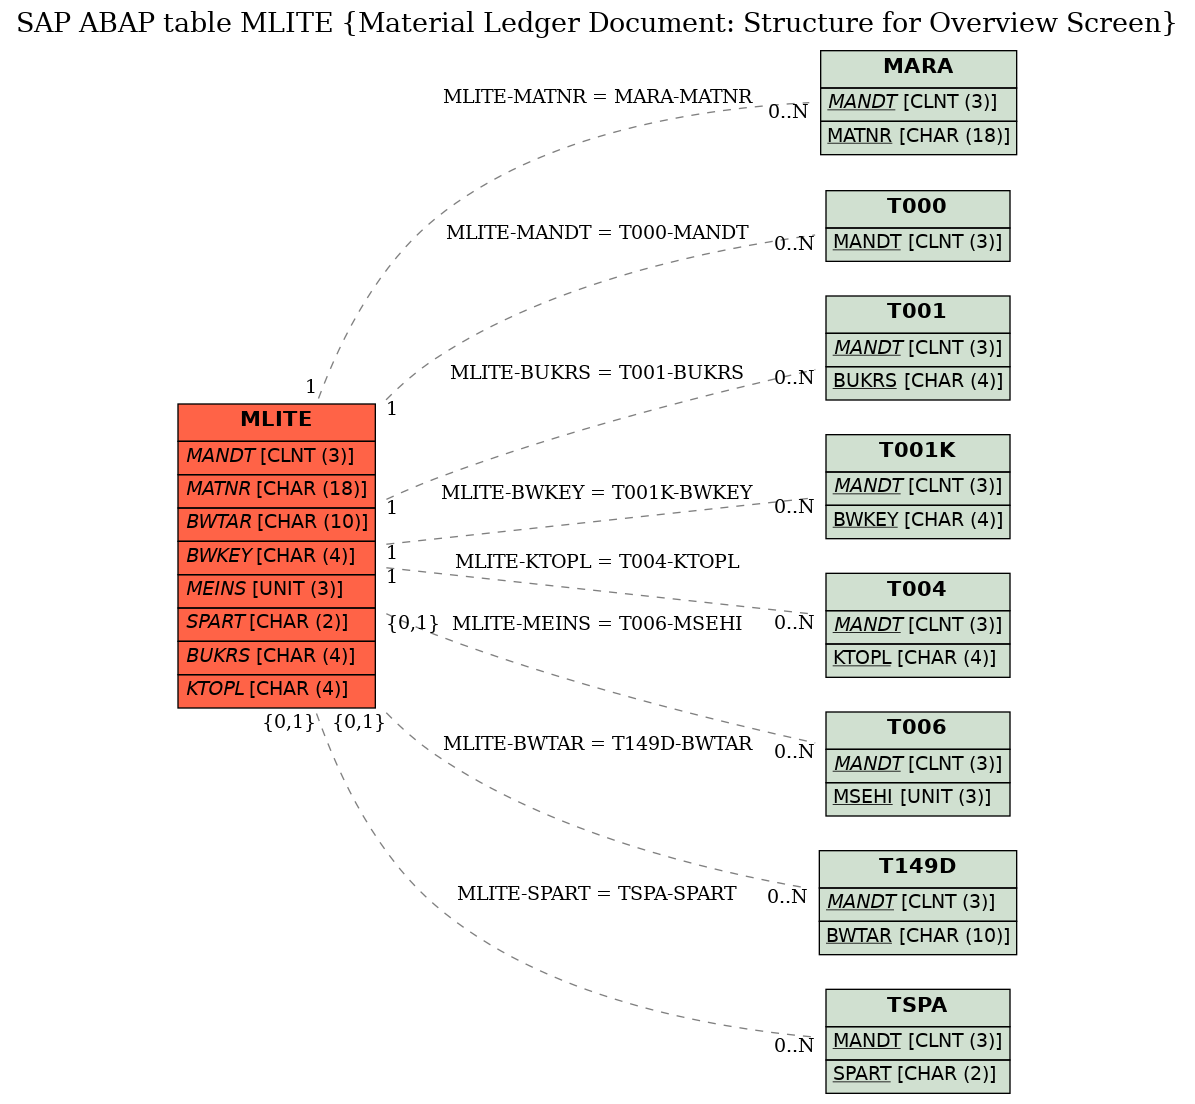Open the TSPA table header
Image resolution: width=1195 pixels, height=1104 pixels.
tap(918, 1007)
